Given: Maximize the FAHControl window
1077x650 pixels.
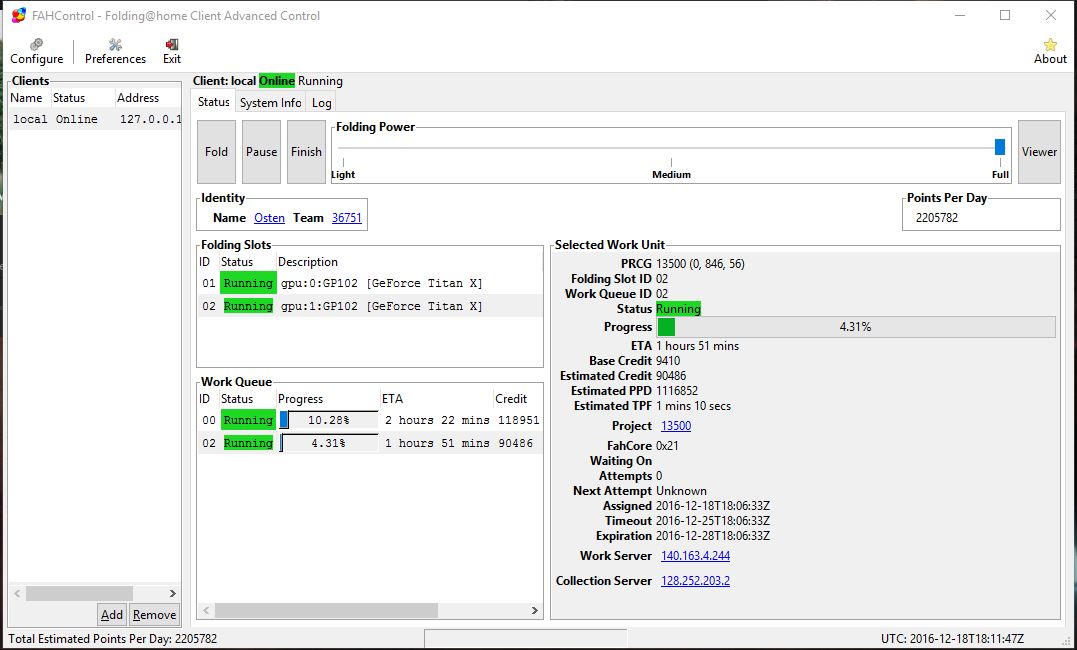Looking at the screenshot, I should 1005,15.
